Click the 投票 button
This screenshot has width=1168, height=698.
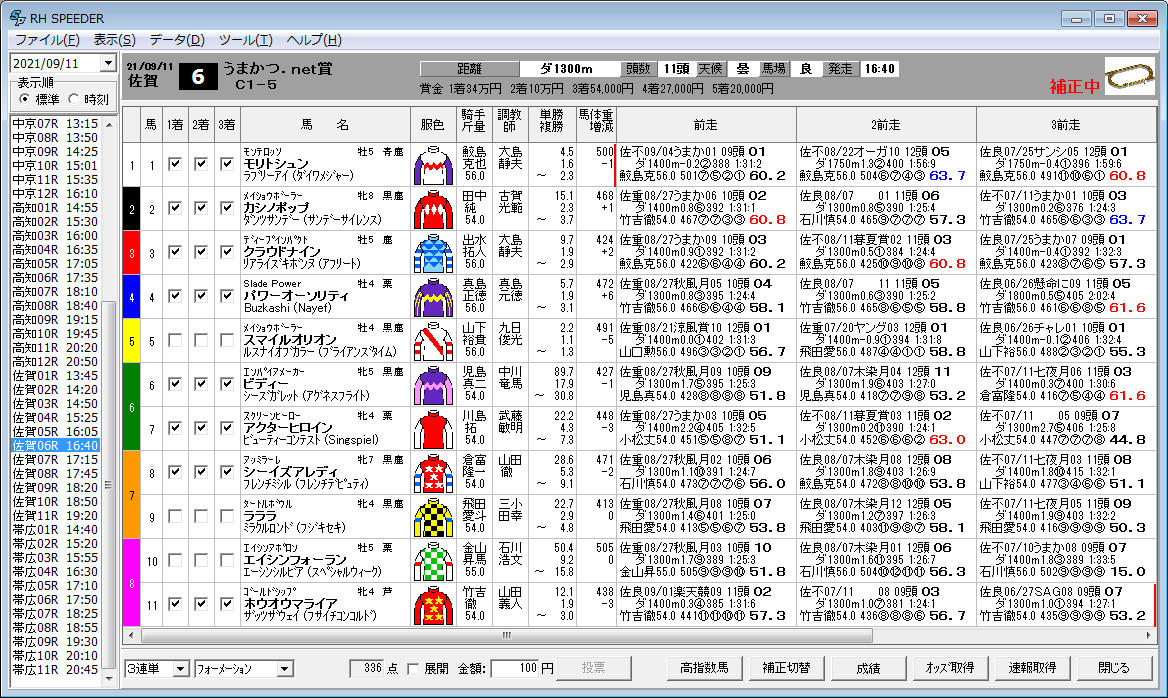click(594, 668)
